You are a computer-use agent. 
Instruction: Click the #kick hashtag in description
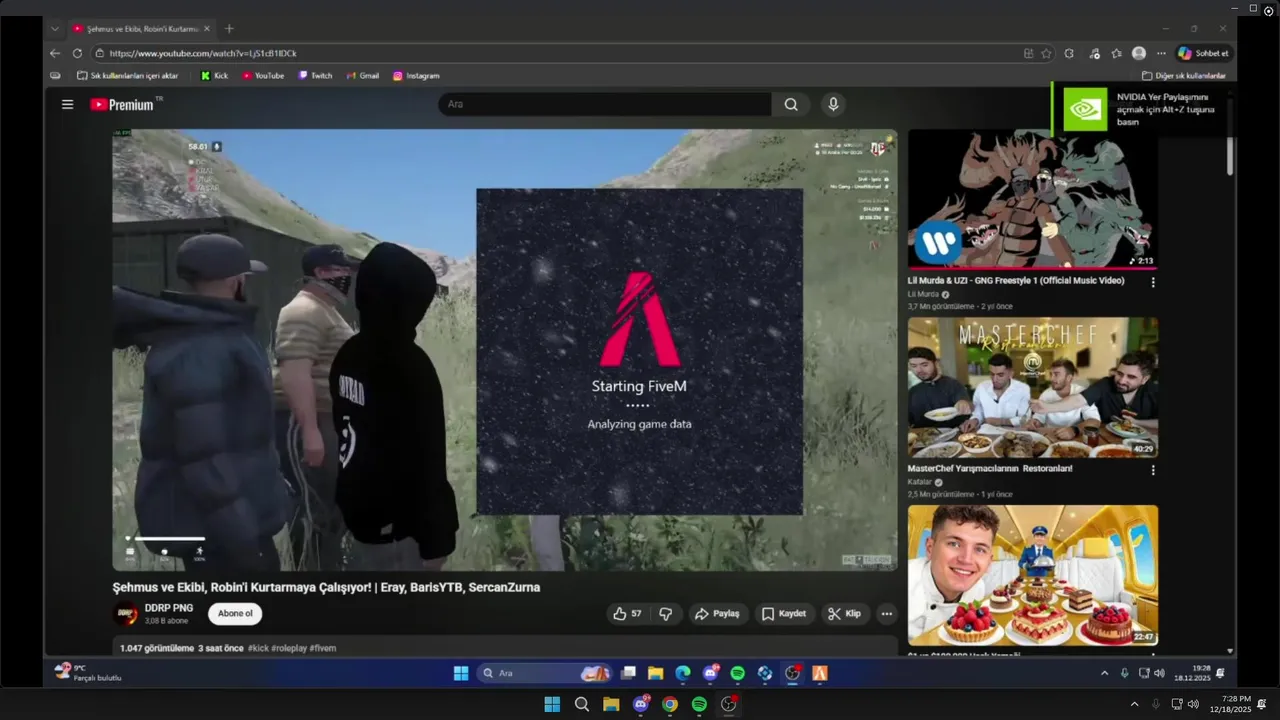coord(257,648)
